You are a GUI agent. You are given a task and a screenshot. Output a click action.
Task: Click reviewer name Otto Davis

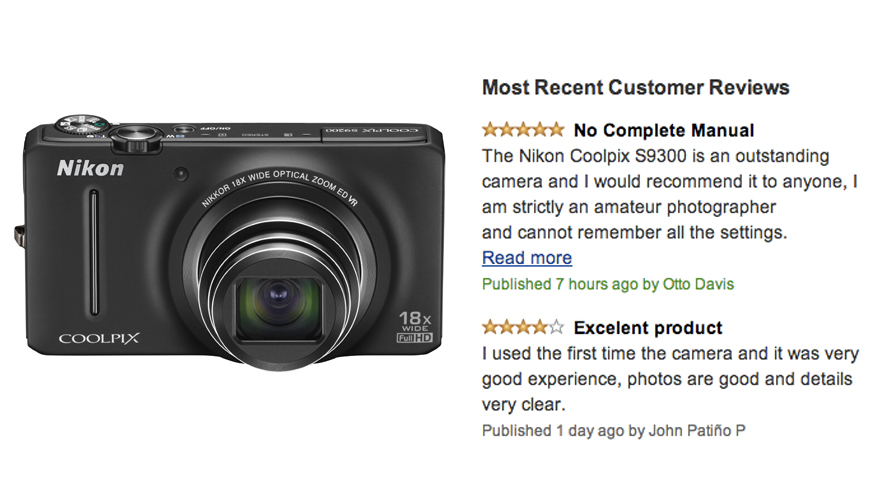pyautogui.click(x=699, y=284)
